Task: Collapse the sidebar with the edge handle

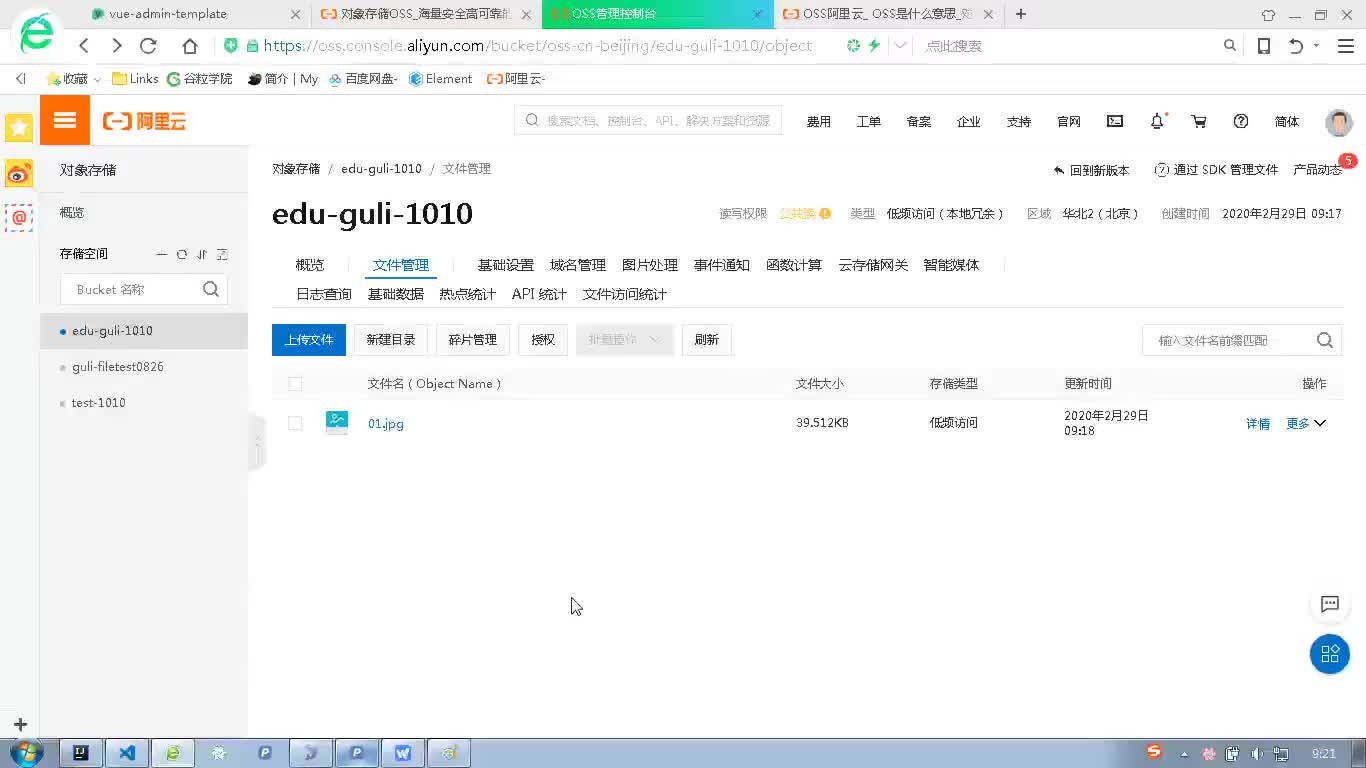Action: point(256,440)
